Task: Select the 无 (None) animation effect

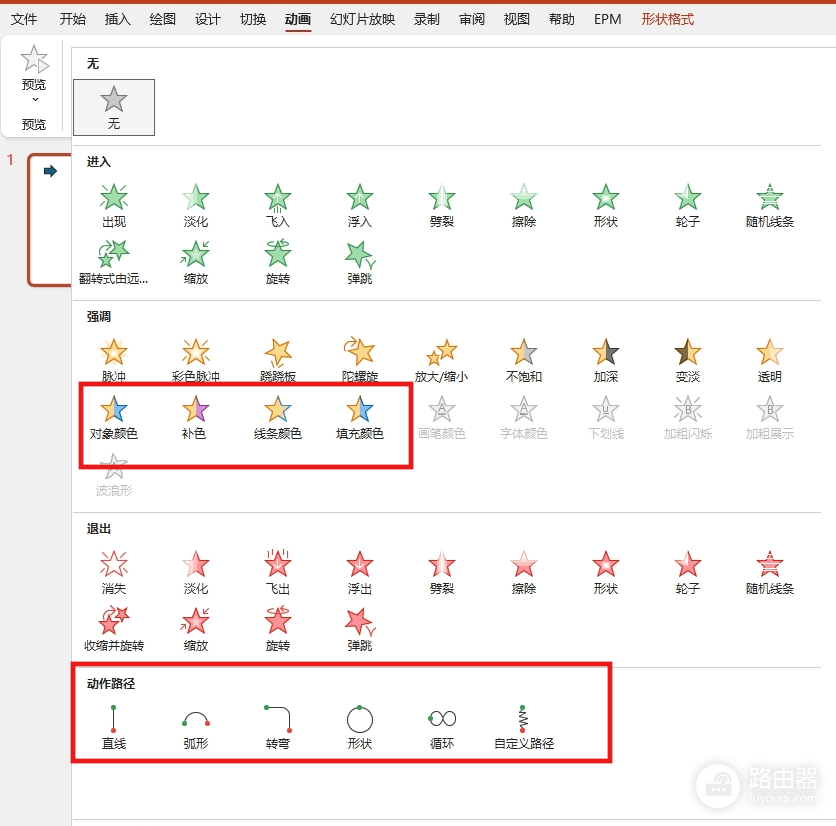Action: coord(114,107)
